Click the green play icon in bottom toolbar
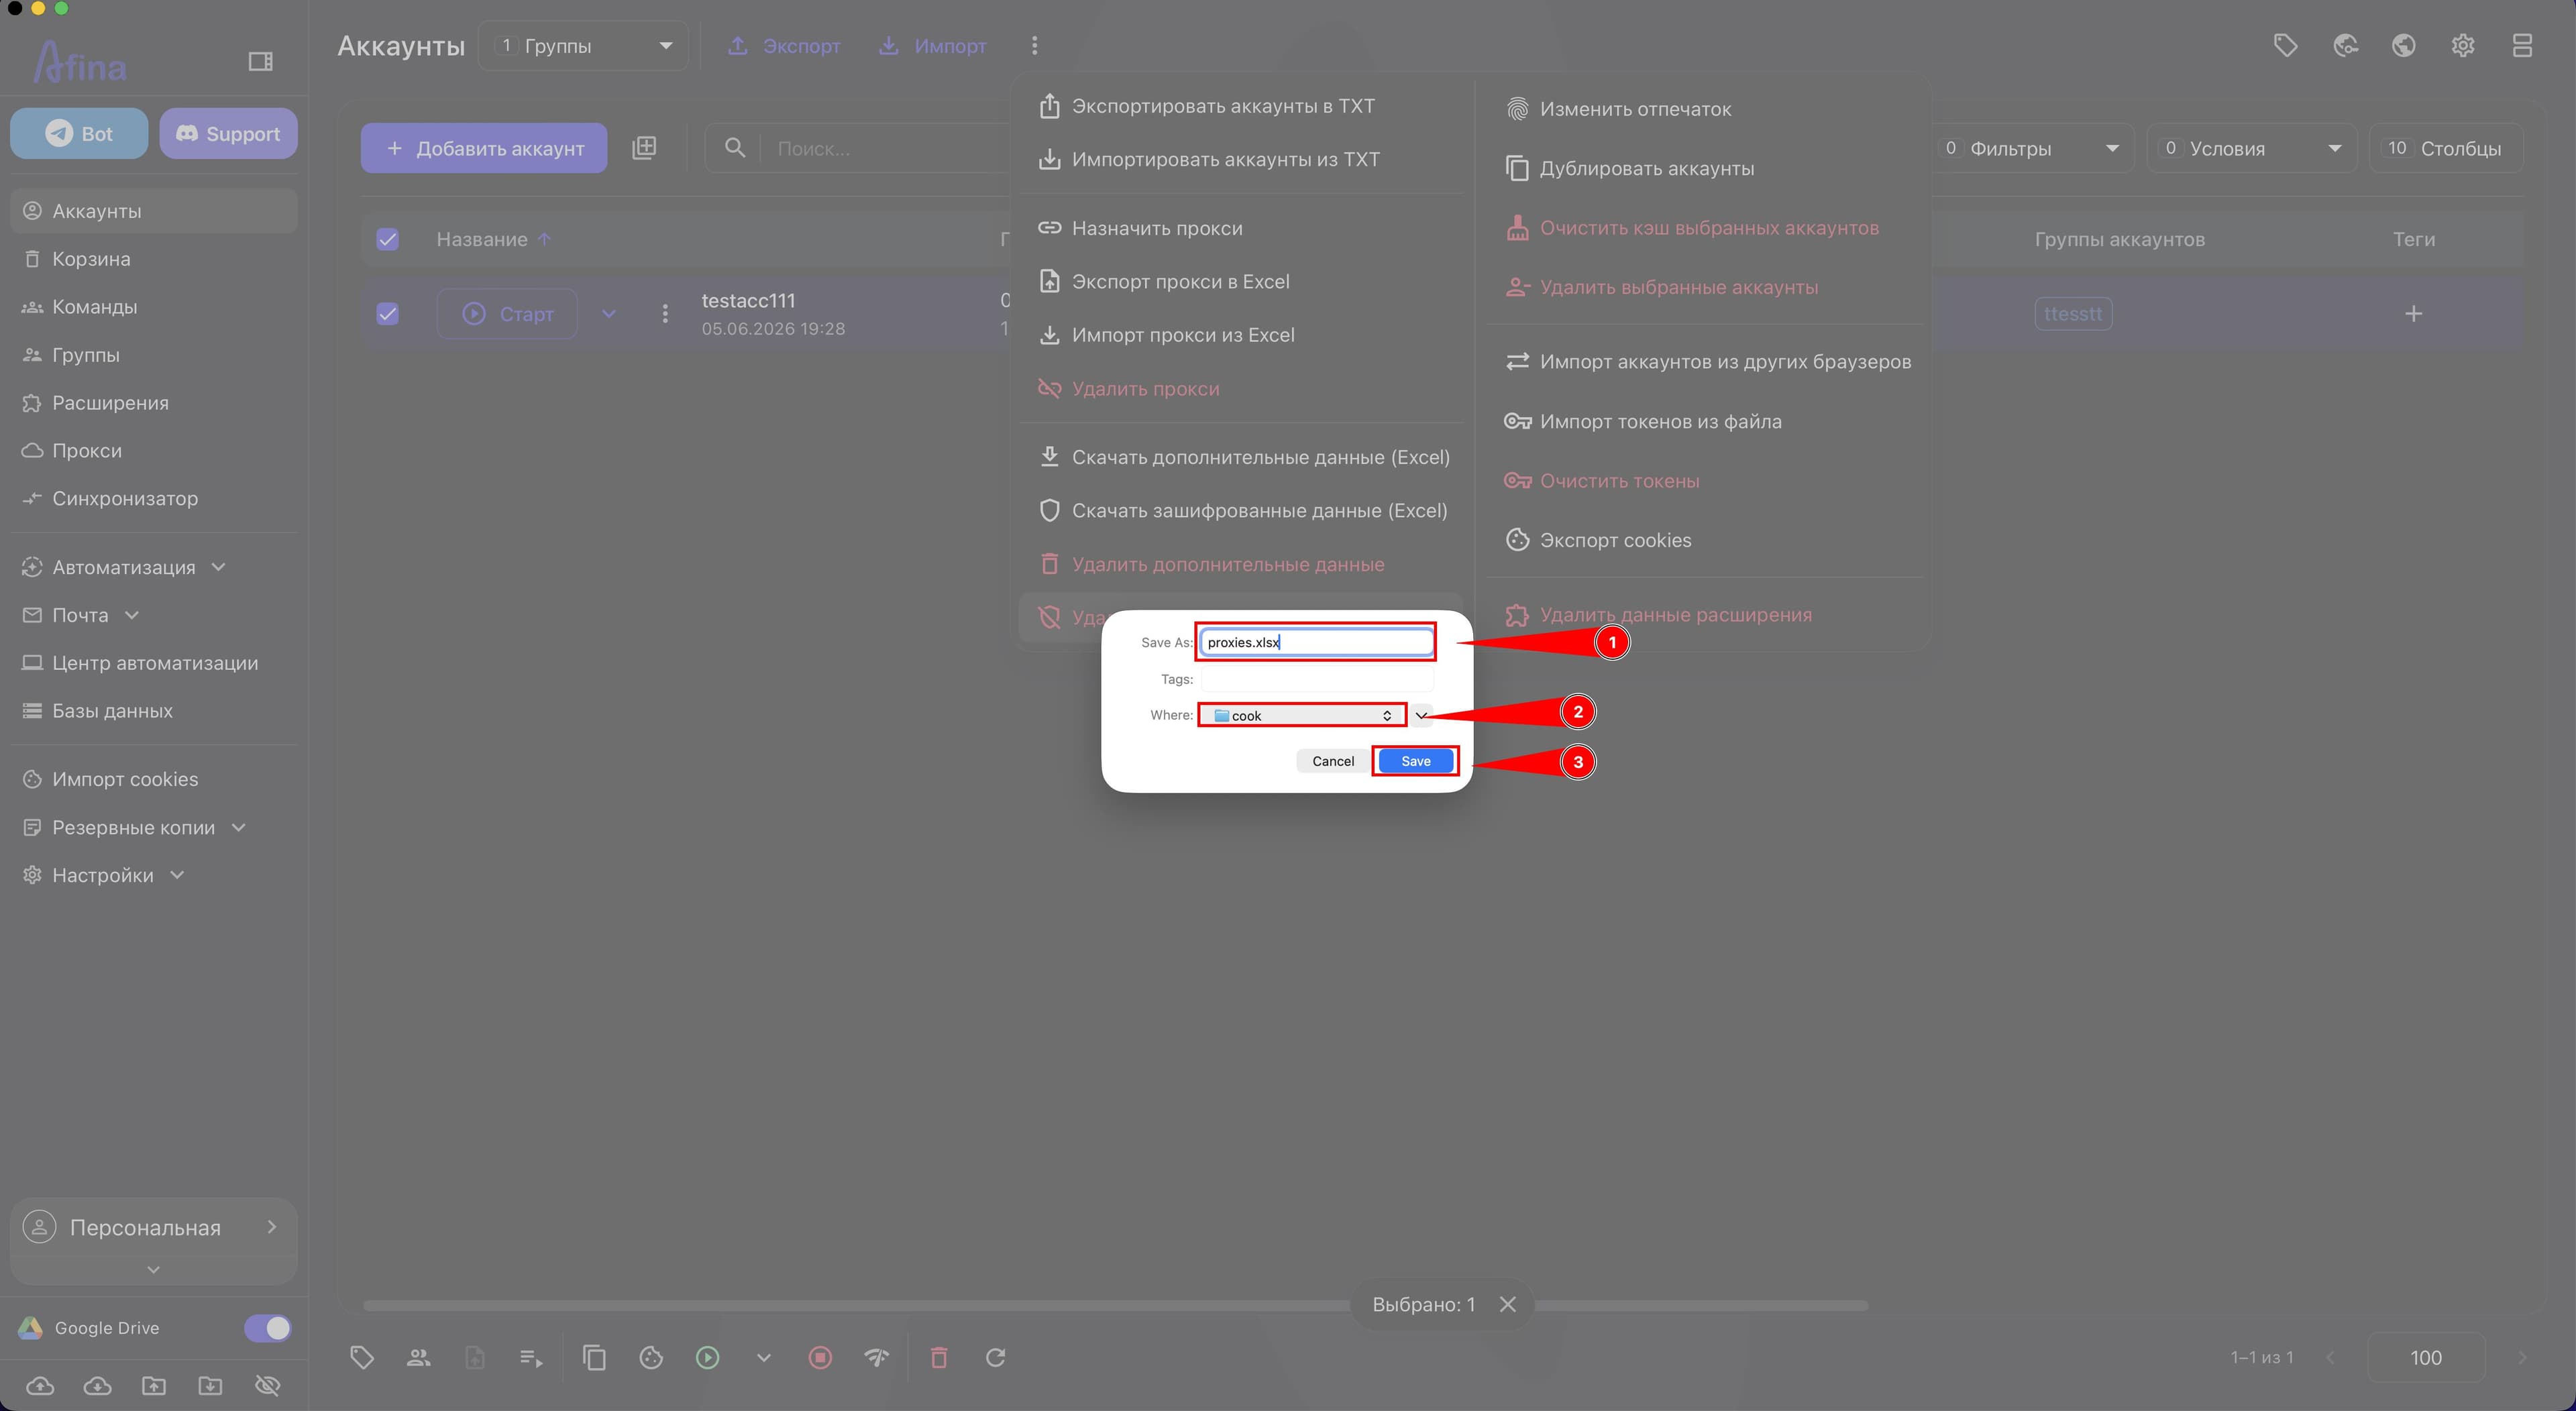The width and height of the screenshot is (2576, 1411). 707,1357
